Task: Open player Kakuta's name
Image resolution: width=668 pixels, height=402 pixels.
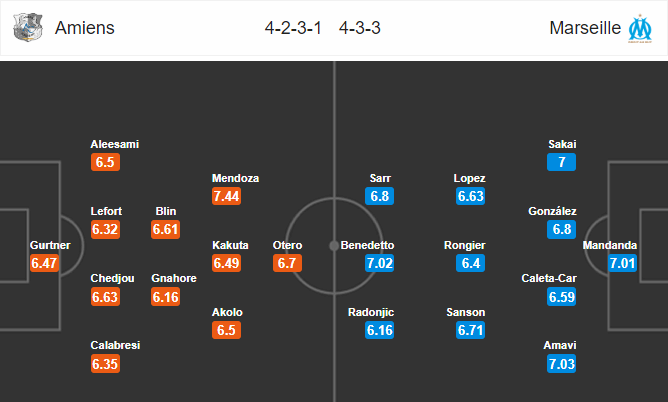Action: coord(230,245)
